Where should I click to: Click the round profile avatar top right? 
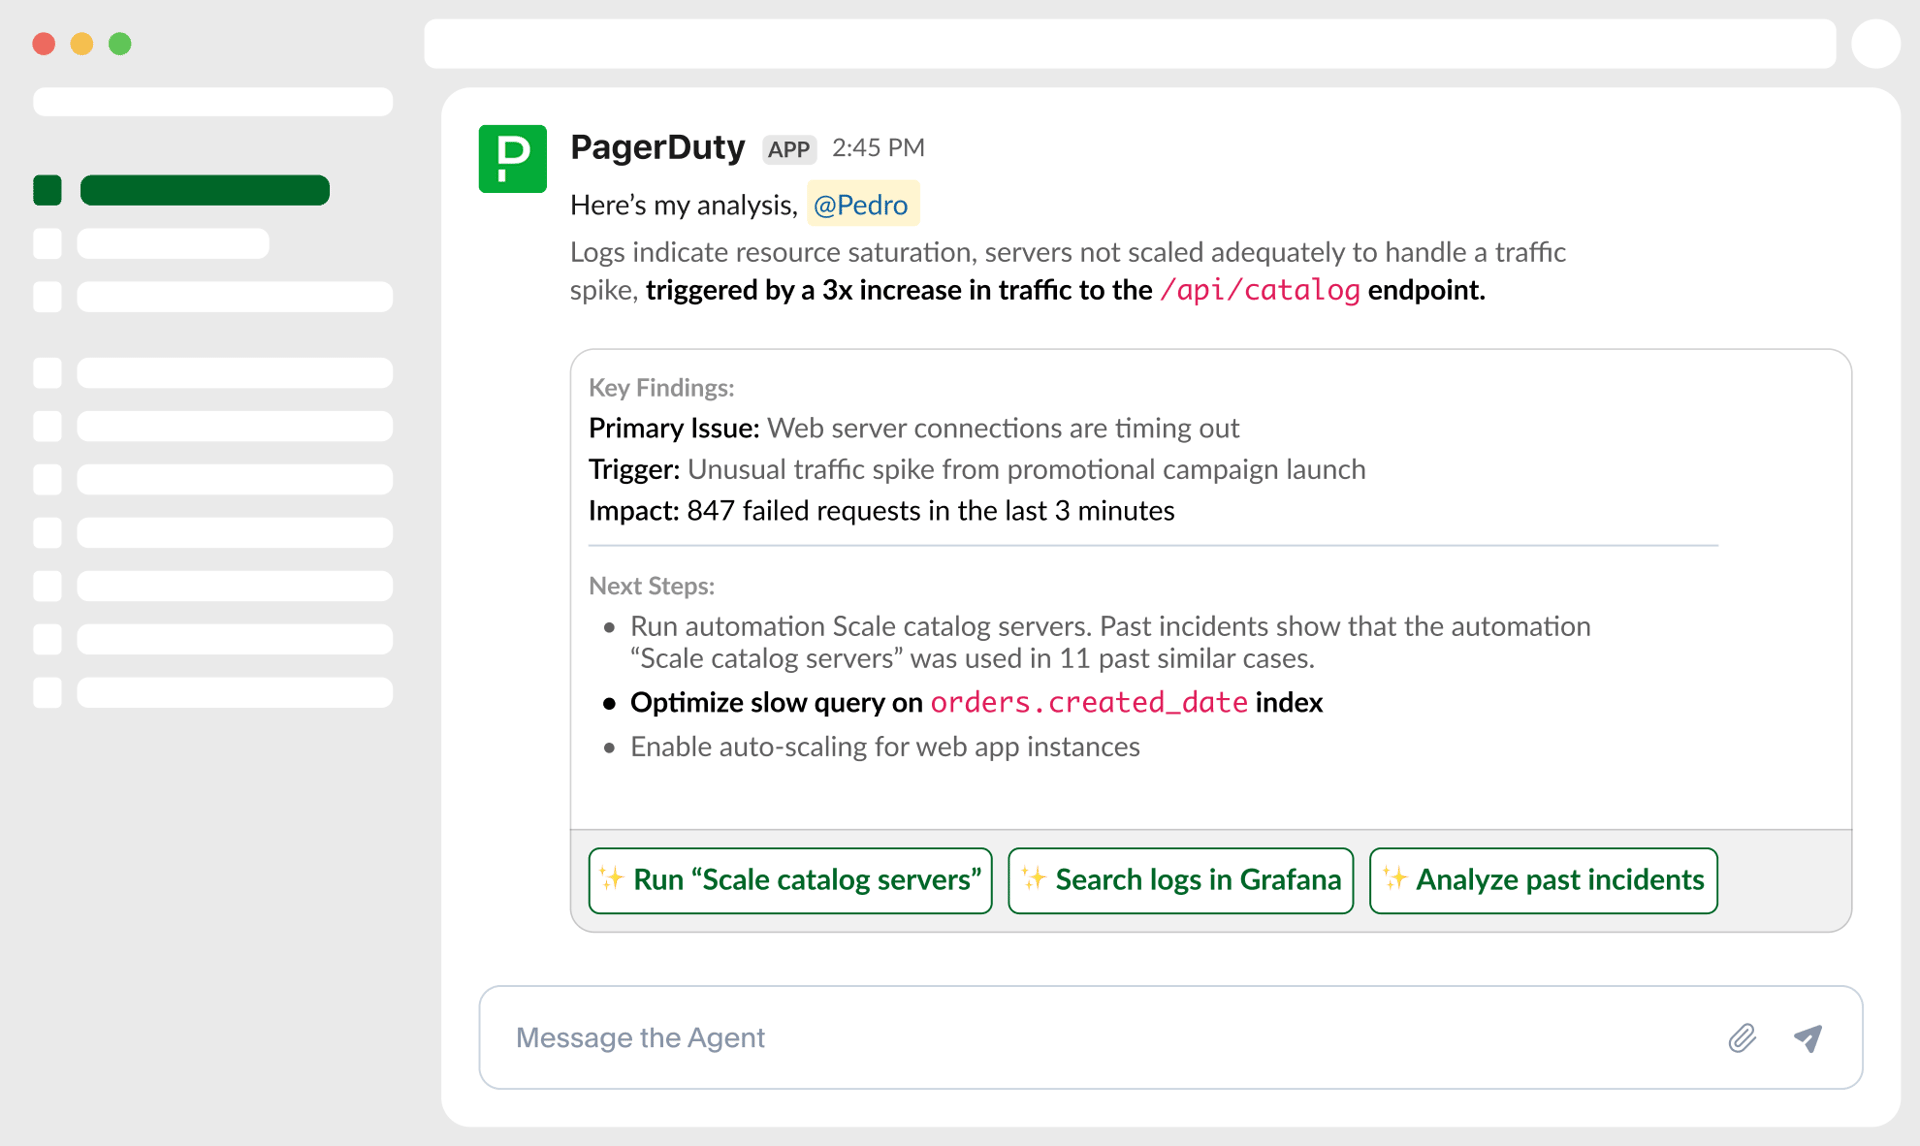click(x=1875, y=43)
